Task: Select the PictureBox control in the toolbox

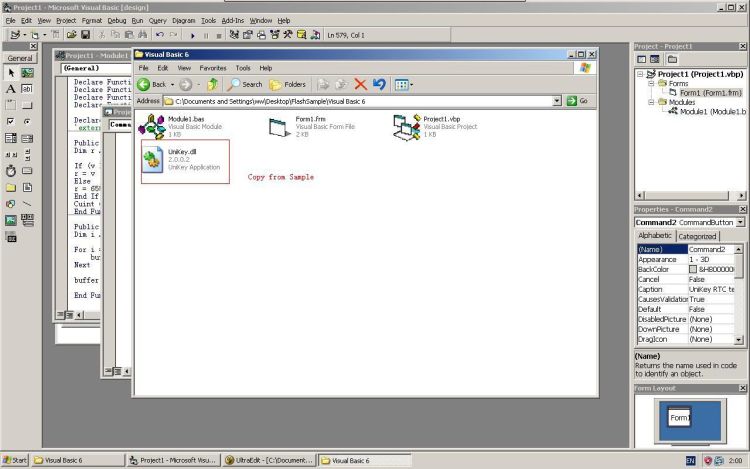Action: 27,73
